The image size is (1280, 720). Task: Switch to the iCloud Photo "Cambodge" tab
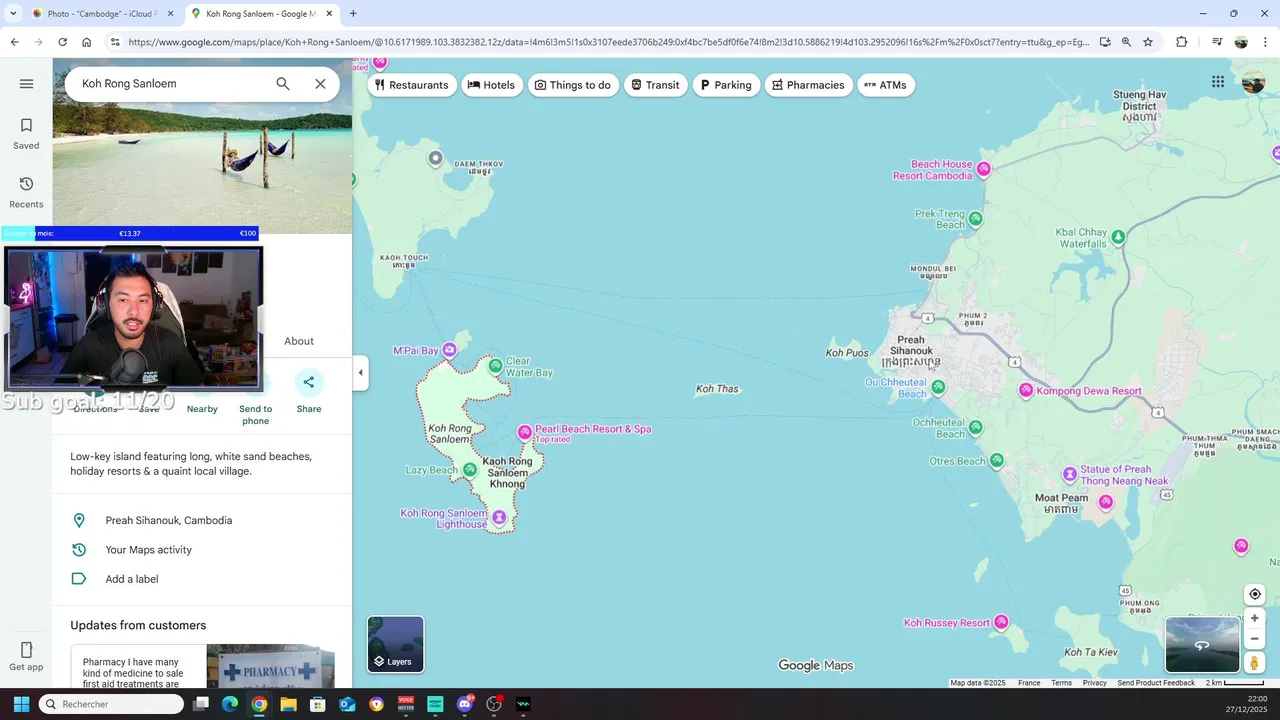point(100,14)
